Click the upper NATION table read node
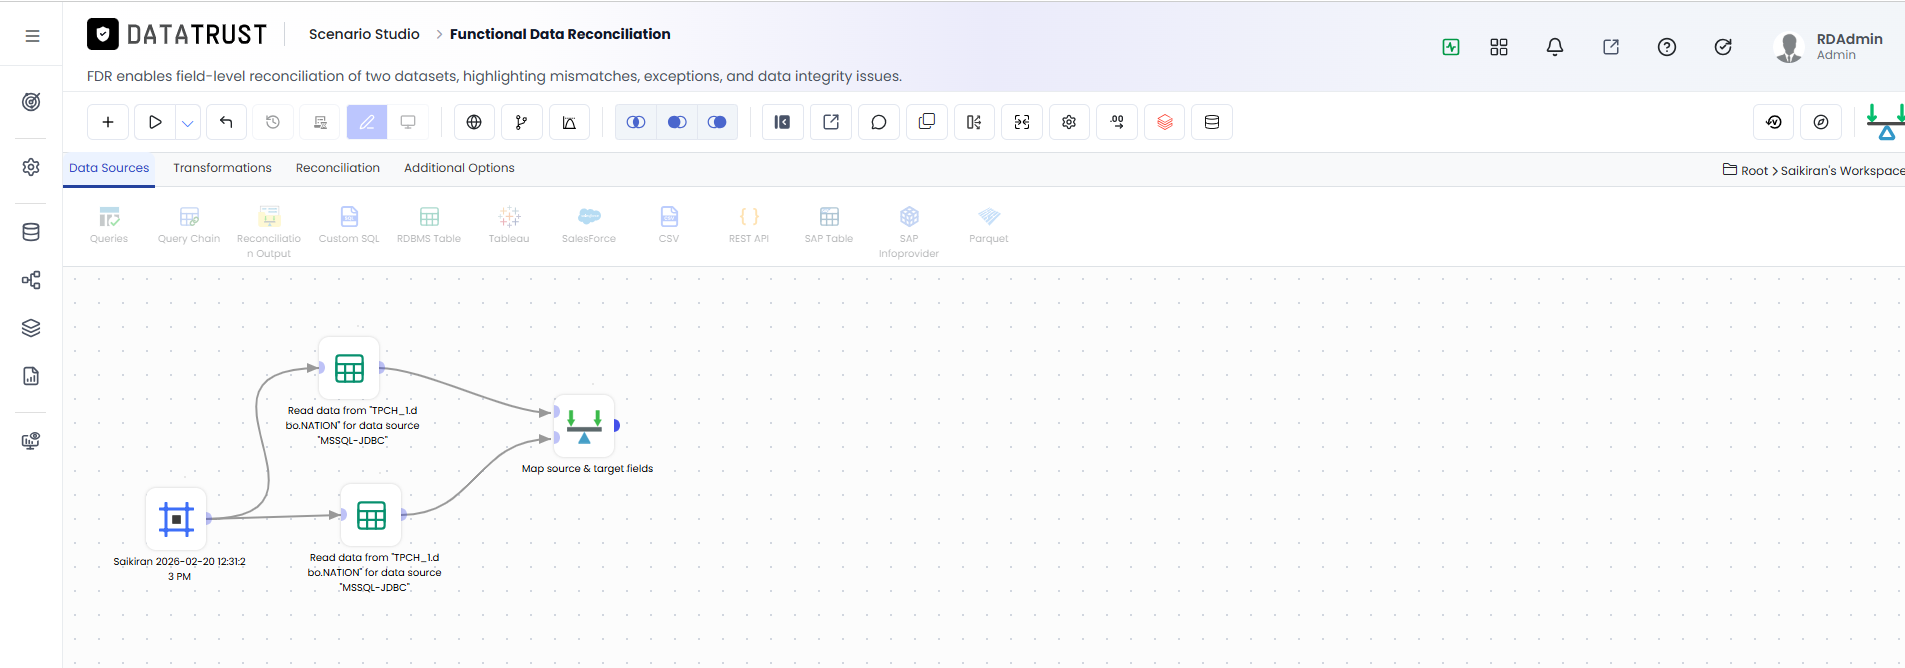 [x=349, y=368]
